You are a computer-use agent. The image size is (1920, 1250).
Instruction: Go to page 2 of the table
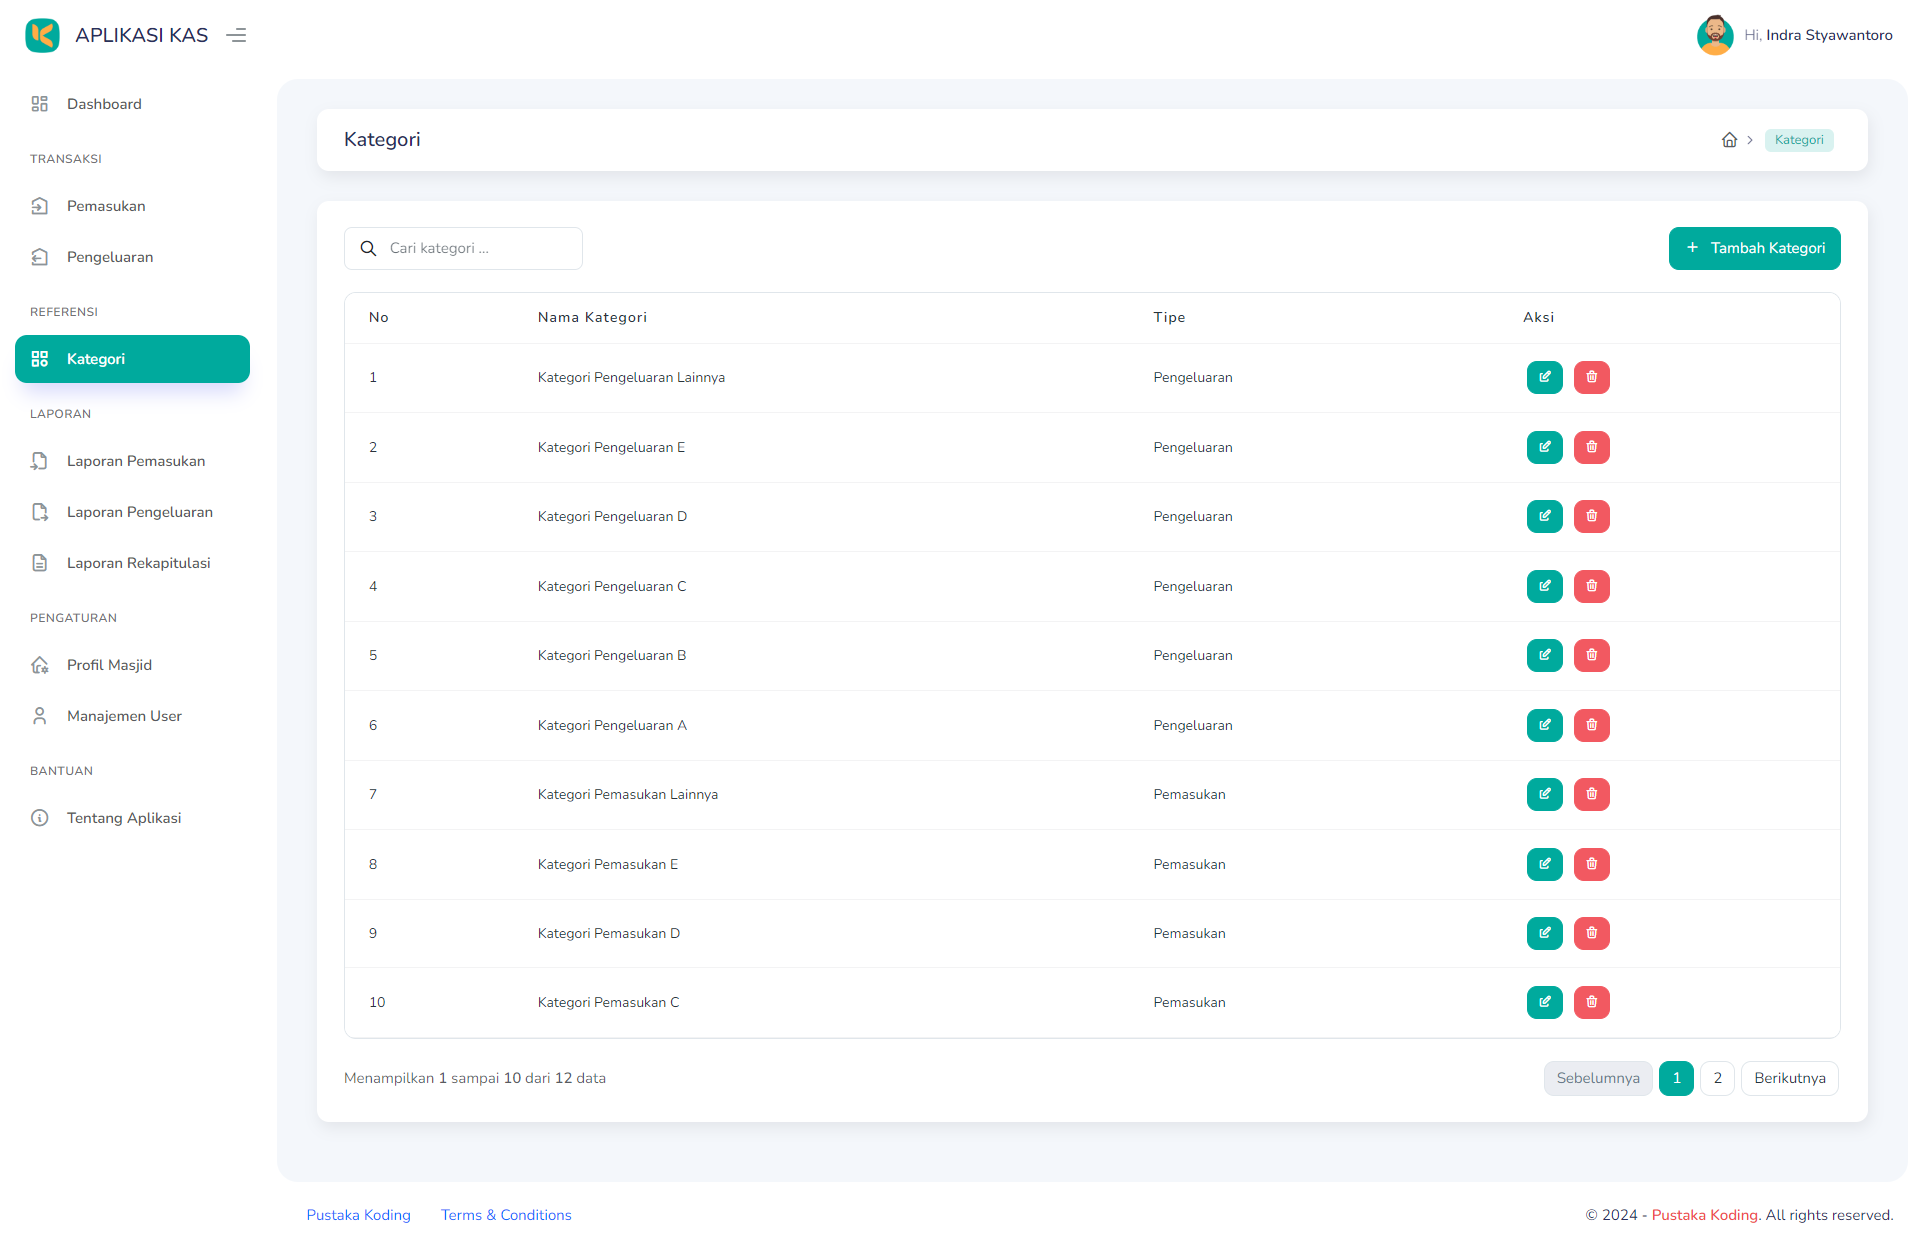click(1717, 1078)
